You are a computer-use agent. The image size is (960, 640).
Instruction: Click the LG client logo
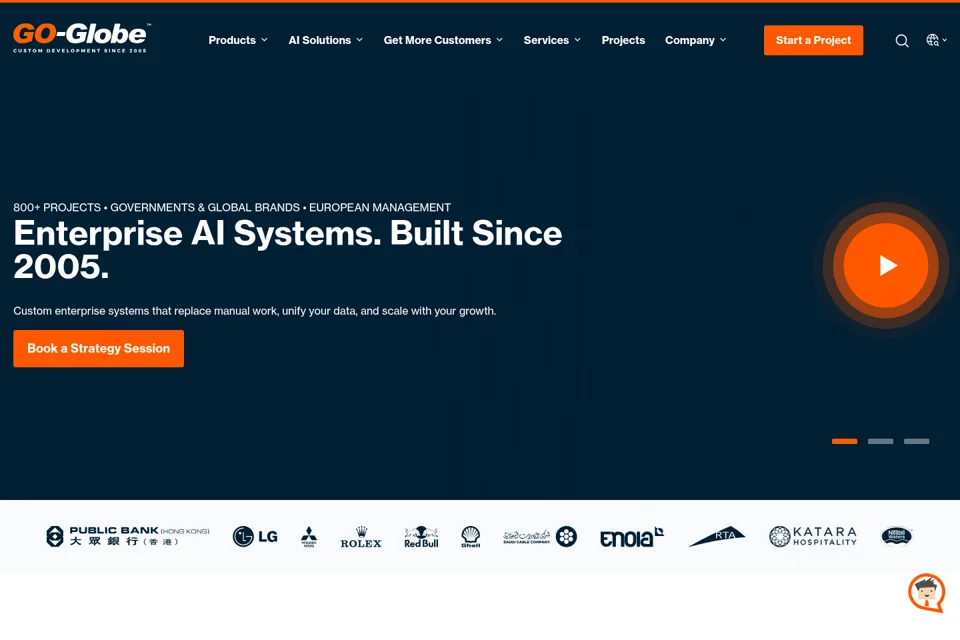(x=255, y=536)
